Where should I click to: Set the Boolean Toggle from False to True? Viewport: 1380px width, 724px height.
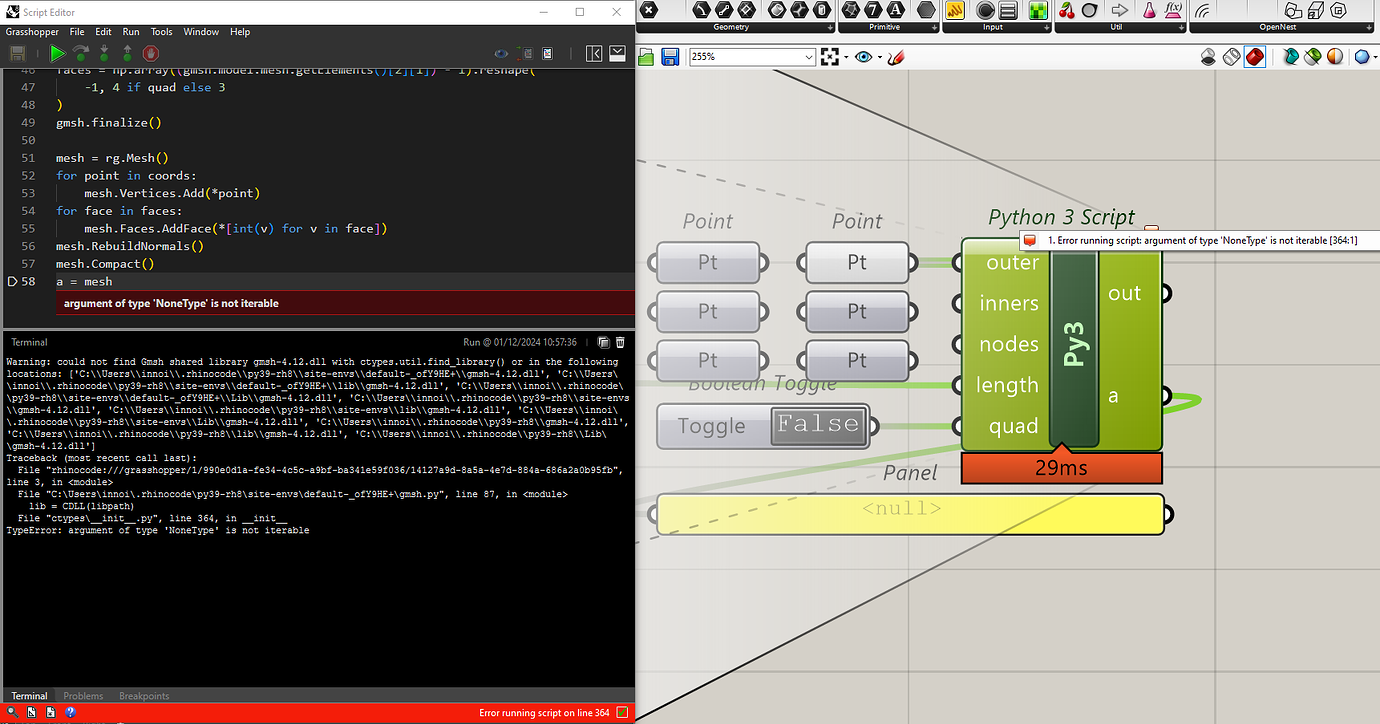(818, 424)
